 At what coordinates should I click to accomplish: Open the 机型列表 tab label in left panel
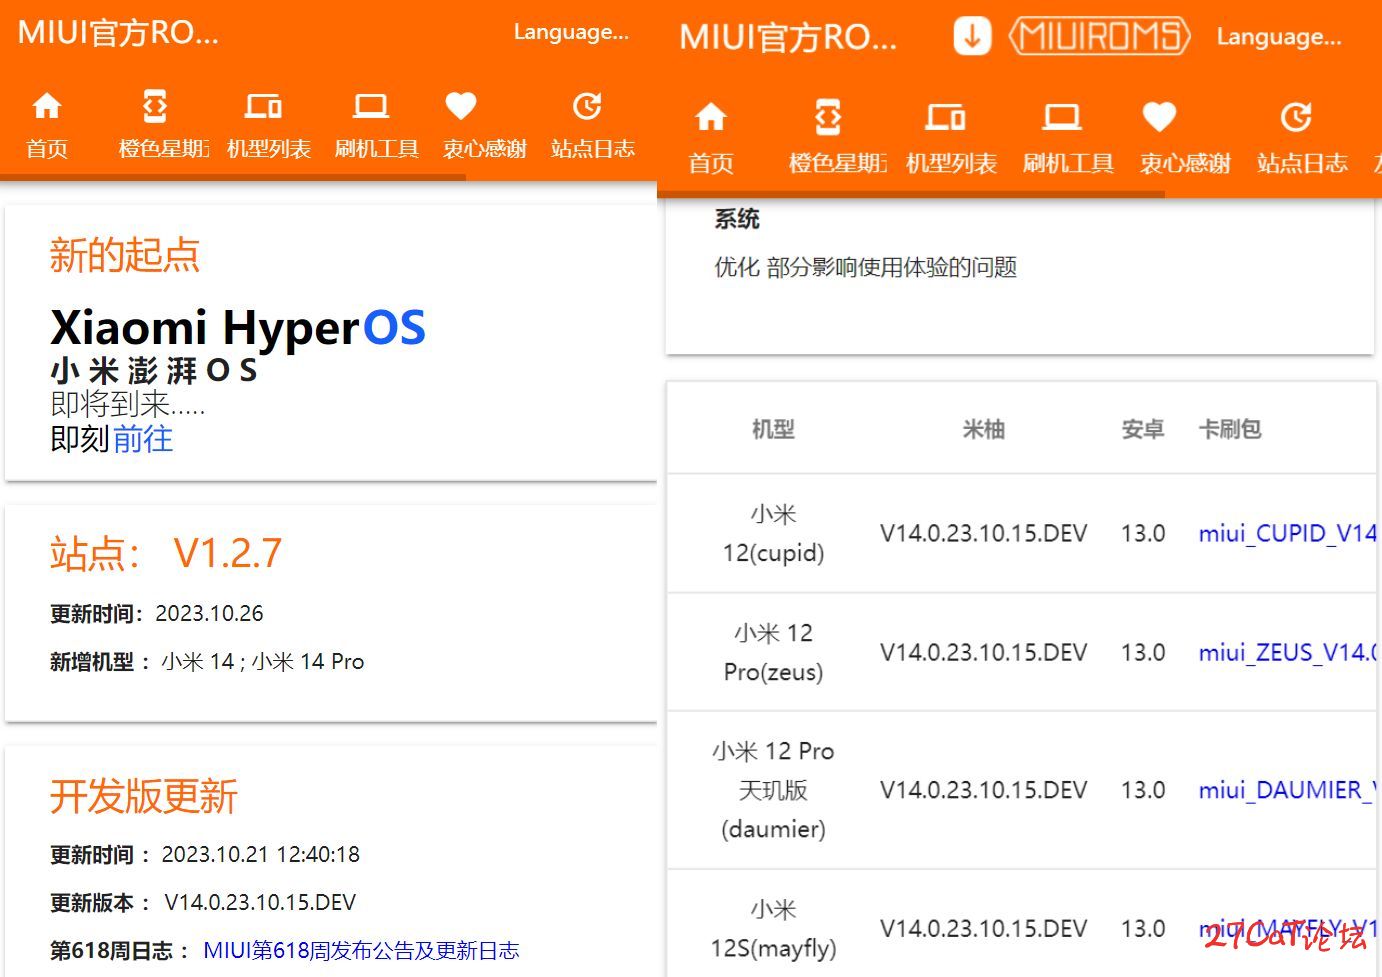click(269, 149)
